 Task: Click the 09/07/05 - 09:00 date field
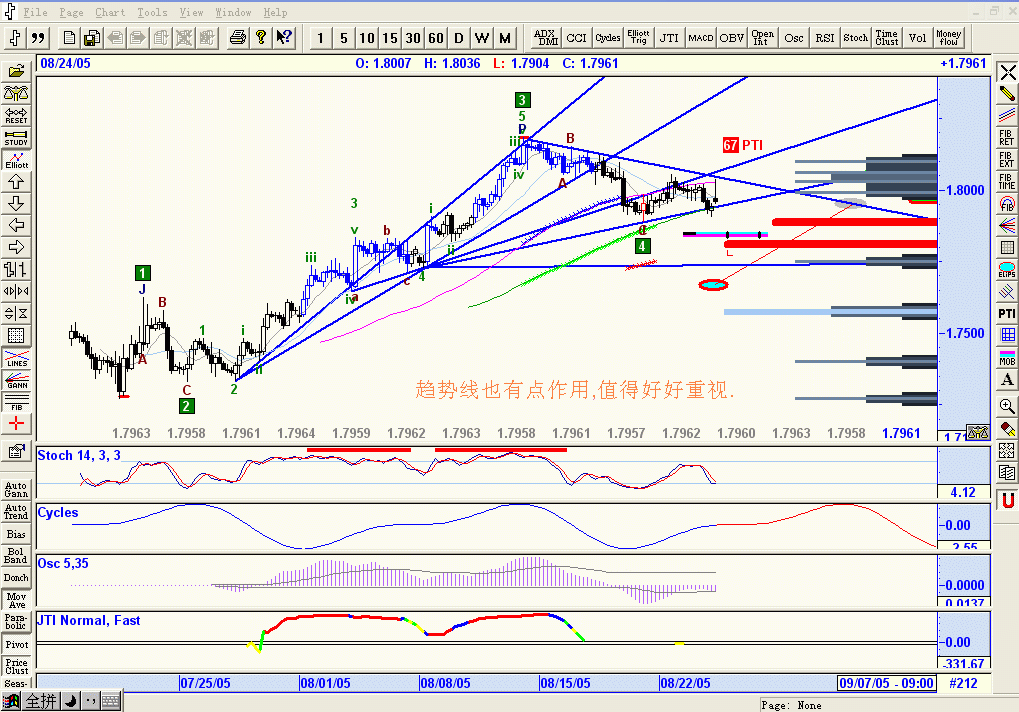[x=886, y=683]
